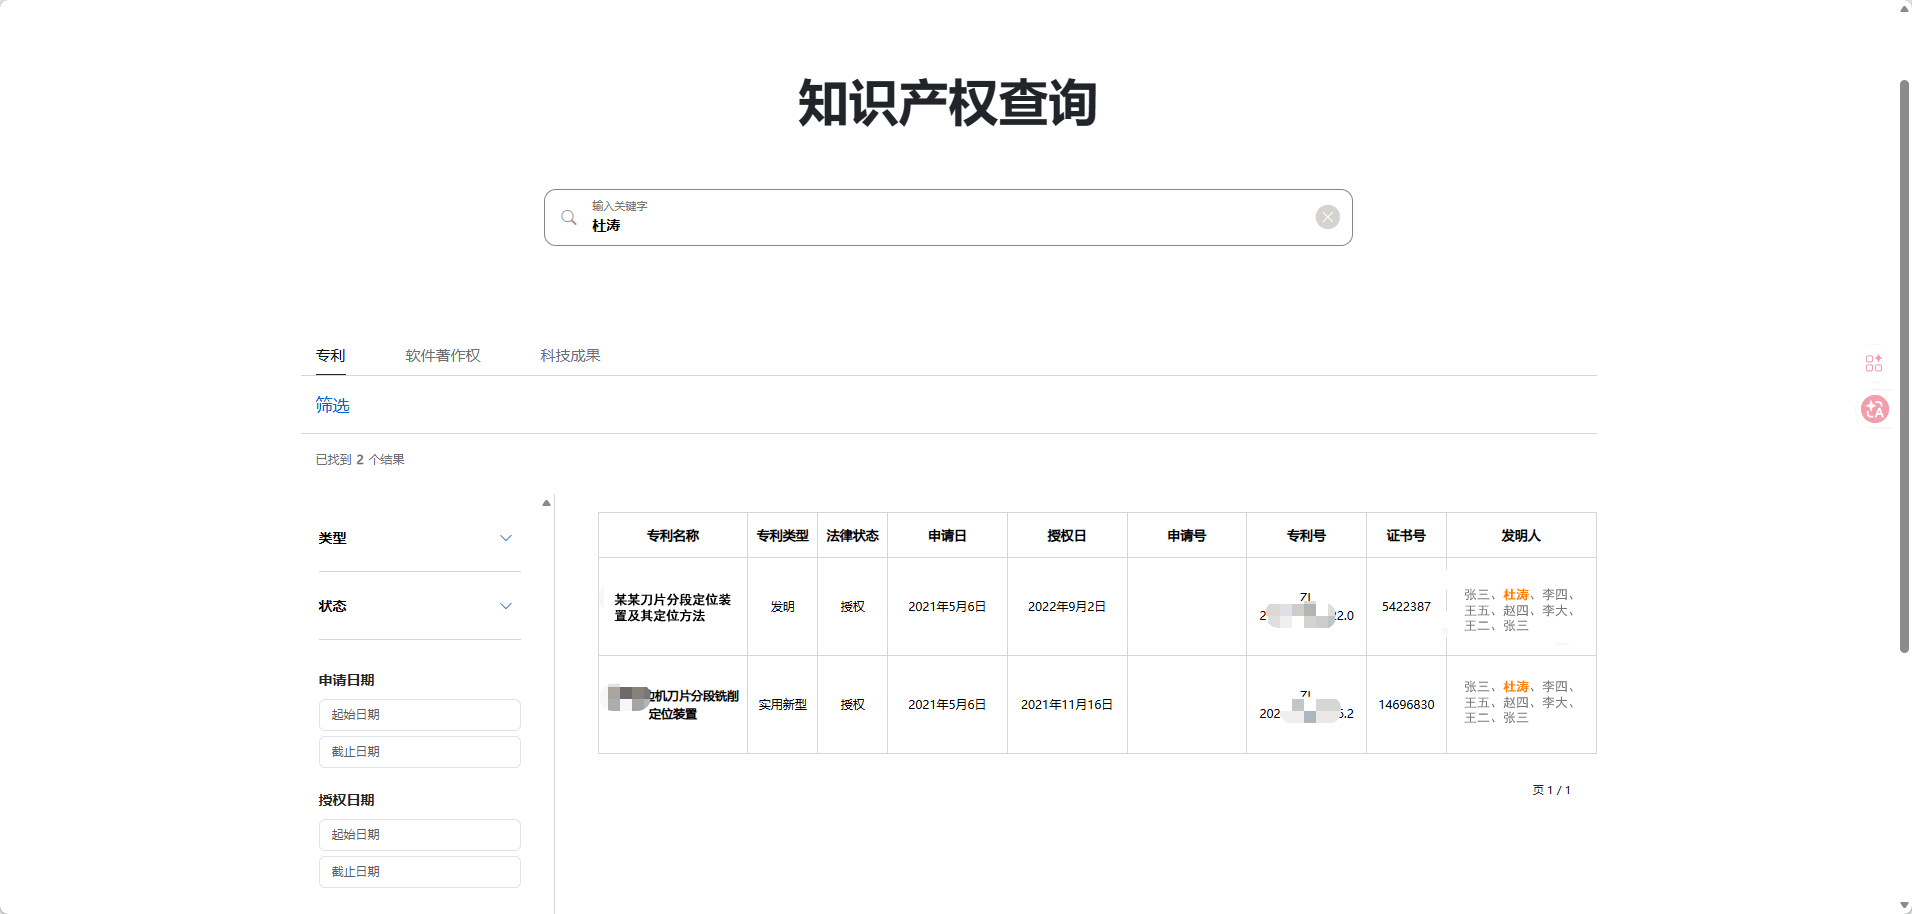The width and height of the screenshot is (1912, 914).
Task: Click the 发明人 column header
Action: tap(1521, 536)
